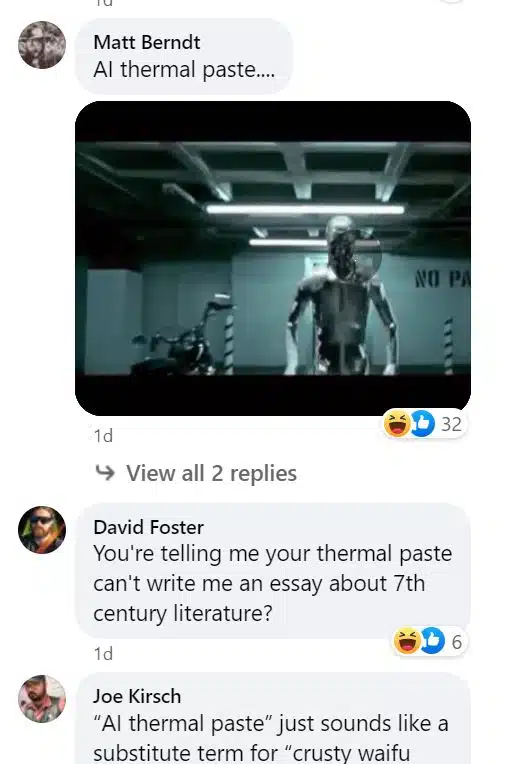The image size is (529, 764).
Task: Click Joe Kirsch's 'crusty waifu' comment bubble
Action: (273, 719)
